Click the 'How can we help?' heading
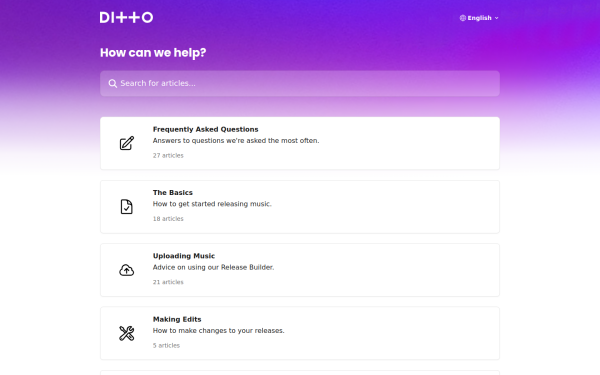 [153, 53]
